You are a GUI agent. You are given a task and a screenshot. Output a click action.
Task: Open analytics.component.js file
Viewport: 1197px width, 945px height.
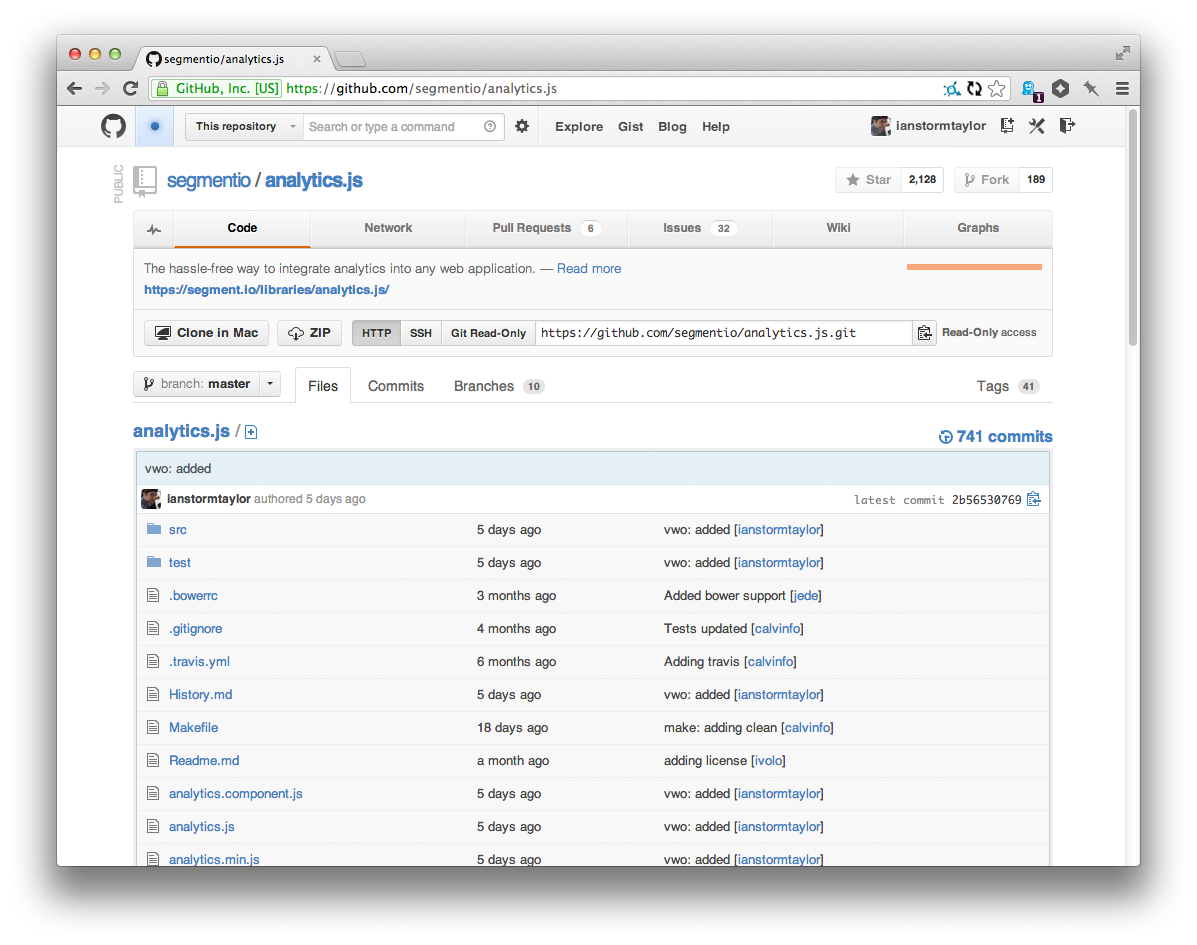[x=236, y=794]
